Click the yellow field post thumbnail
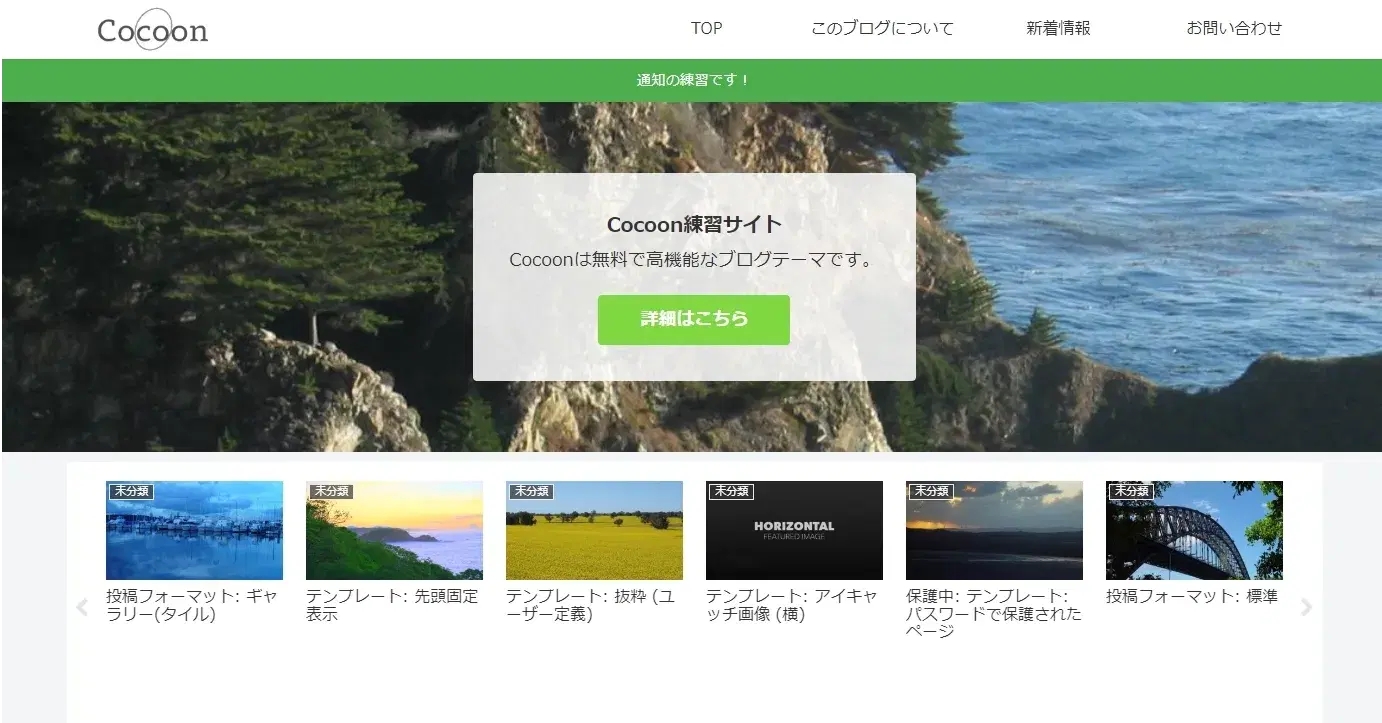The height and width of the screenshot is (723, 1382). pos(594,530)
